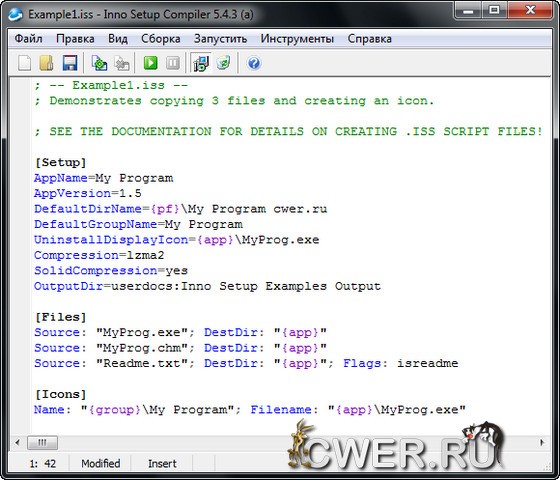The width and height of the screenshot is (560, 480).
Task: Maximize the Inno Setup Compiler window
Action: coord(494,10)
